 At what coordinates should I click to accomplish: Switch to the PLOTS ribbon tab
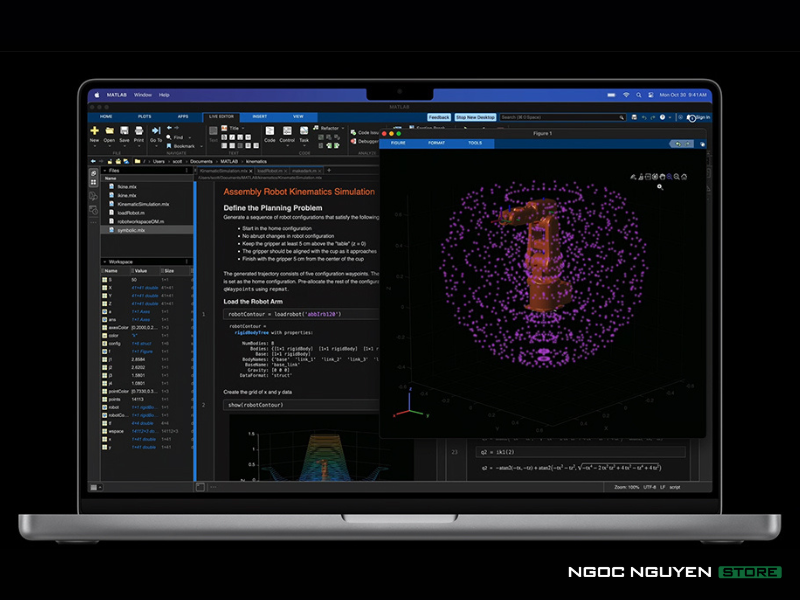click(145, 117)
